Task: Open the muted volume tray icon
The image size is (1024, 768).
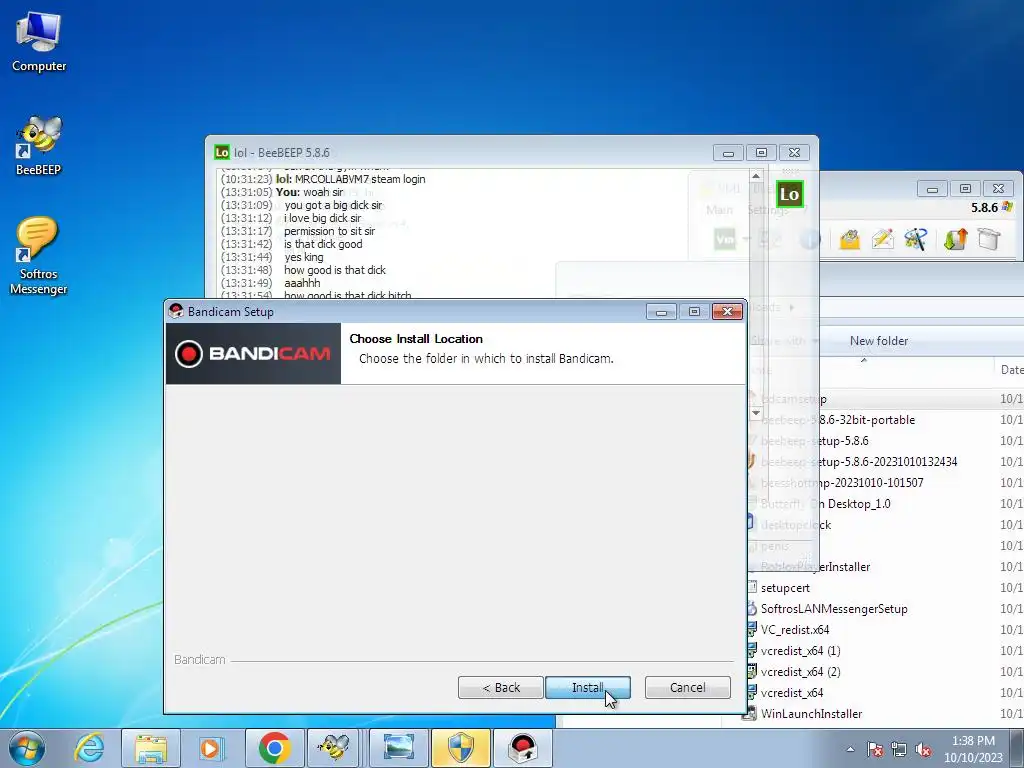Action: [923, 749]
